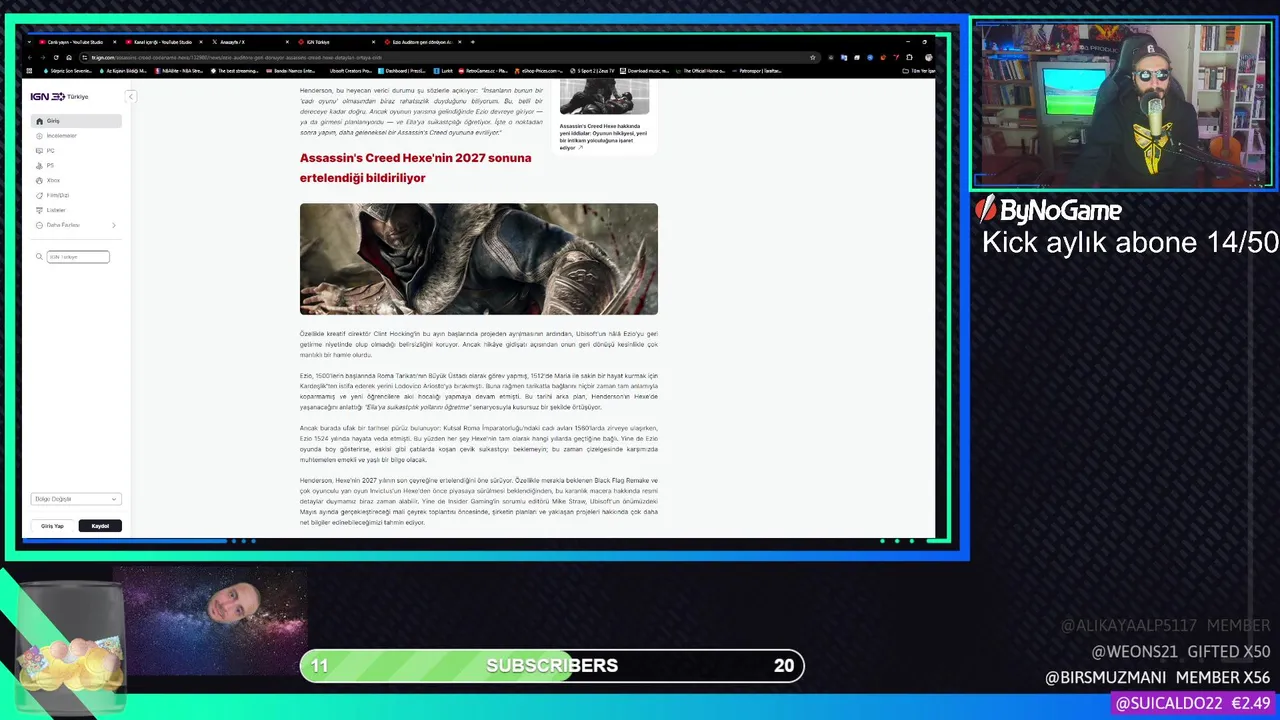Open the region selection dropdown in sidebar
Viewport: 1280px width, 720px height.
(x=76, y=499)
